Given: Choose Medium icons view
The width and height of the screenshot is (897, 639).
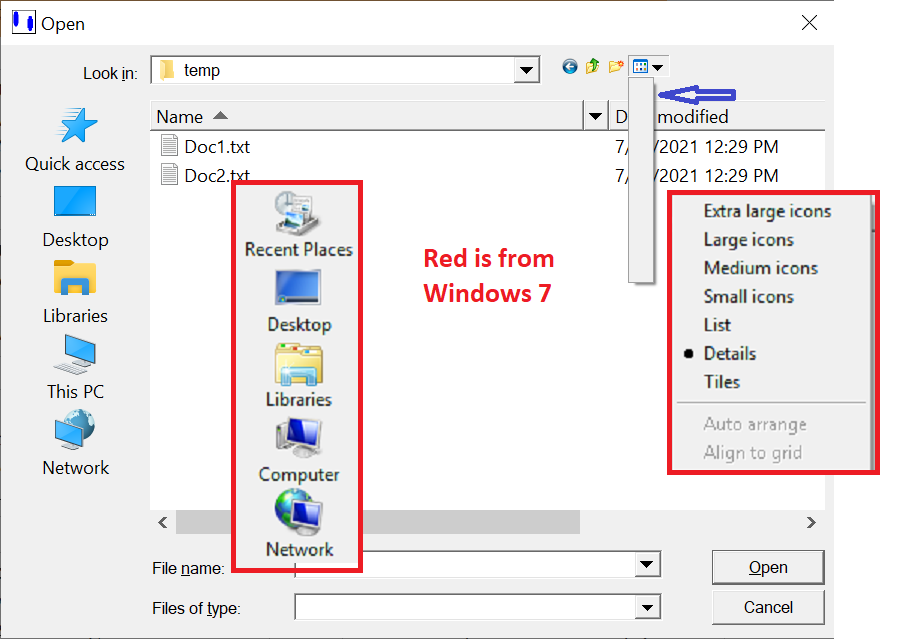Looking at the screenshot, I should [761, 268].
